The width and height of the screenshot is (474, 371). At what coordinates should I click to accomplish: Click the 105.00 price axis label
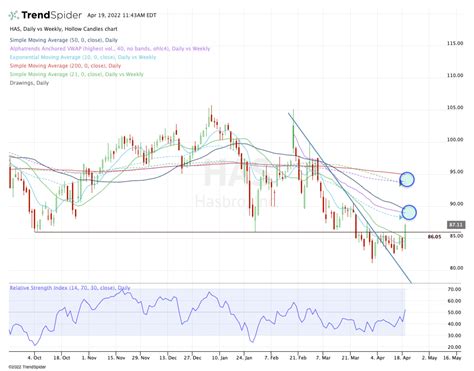pyautogui.click(x=455, y=108)
